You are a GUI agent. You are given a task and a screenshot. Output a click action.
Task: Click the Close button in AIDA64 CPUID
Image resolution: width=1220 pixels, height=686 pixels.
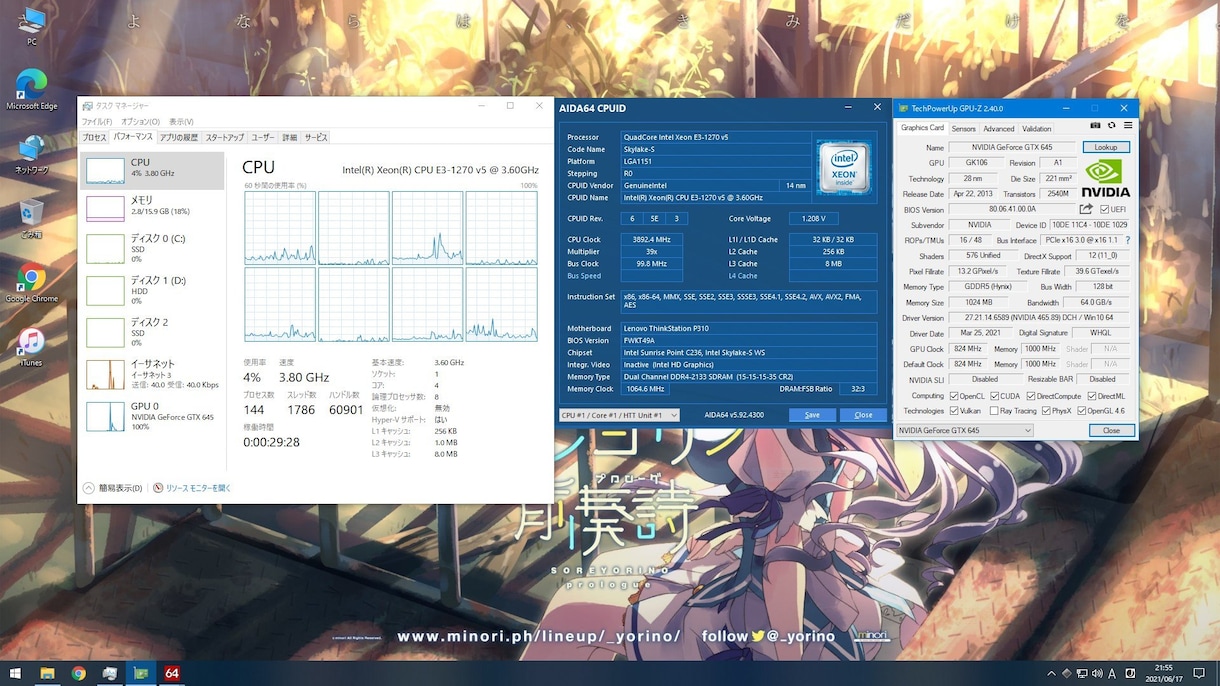click(863, 415)
